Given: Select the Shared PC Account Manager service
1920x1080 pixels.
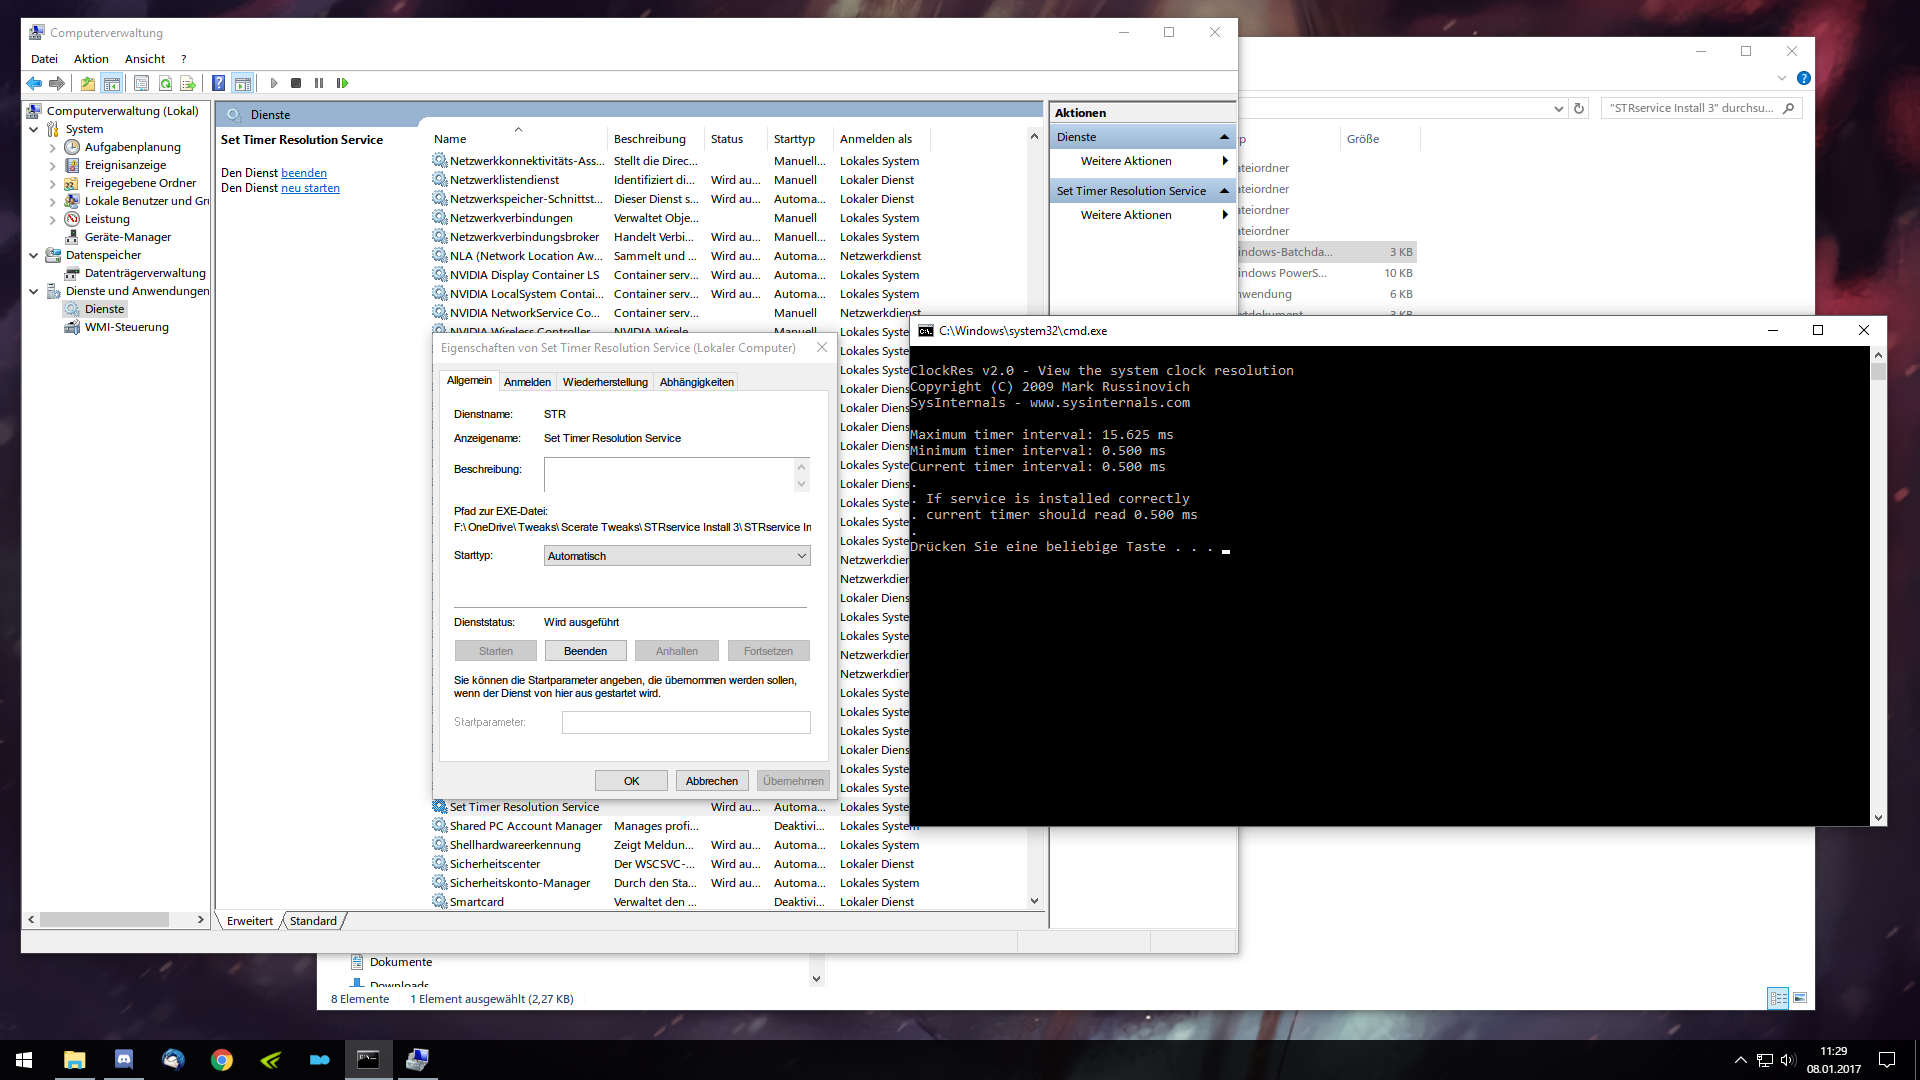Looking at the screenshot, I should [526, 826].
